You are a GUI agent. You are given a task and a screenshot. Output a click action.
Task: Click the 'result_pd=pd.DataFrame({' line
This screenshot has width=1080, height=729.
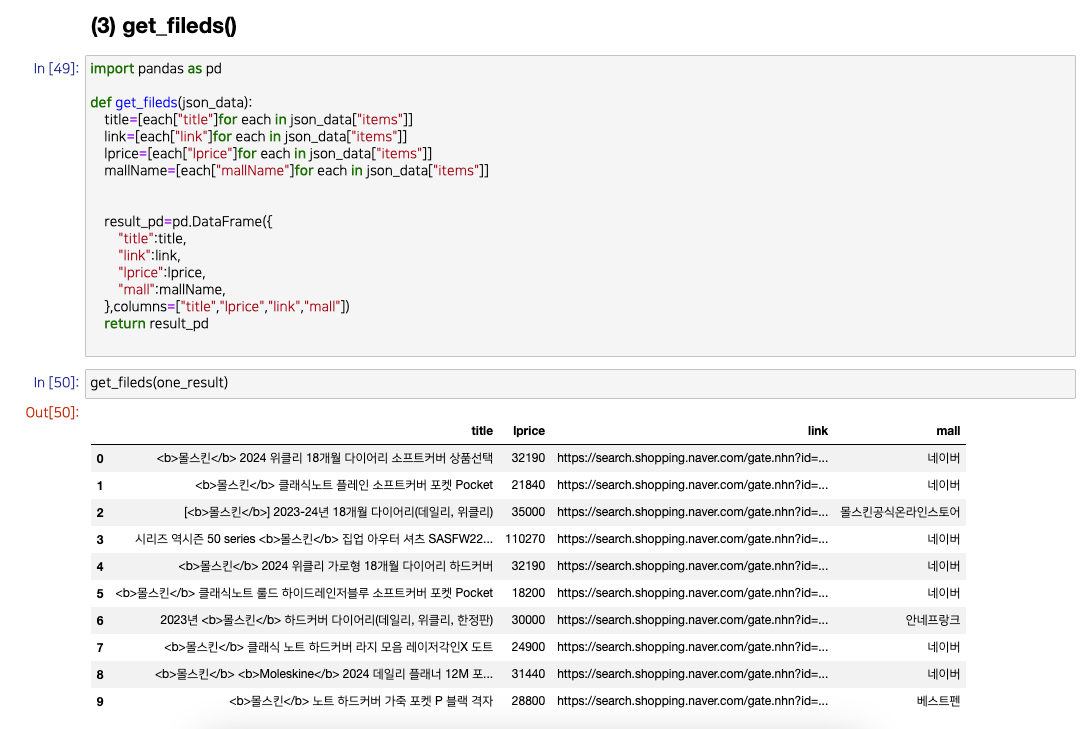[x=188, y=221]
